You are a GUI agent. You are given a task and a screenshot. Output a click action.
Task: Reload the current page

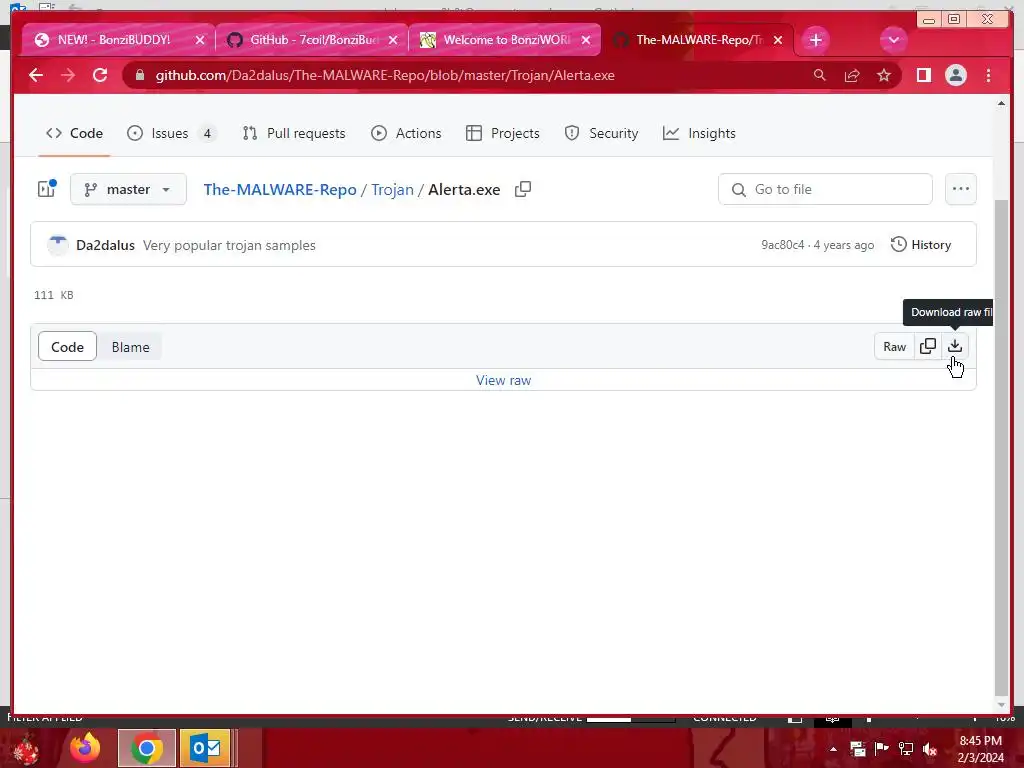click(100, 75)
